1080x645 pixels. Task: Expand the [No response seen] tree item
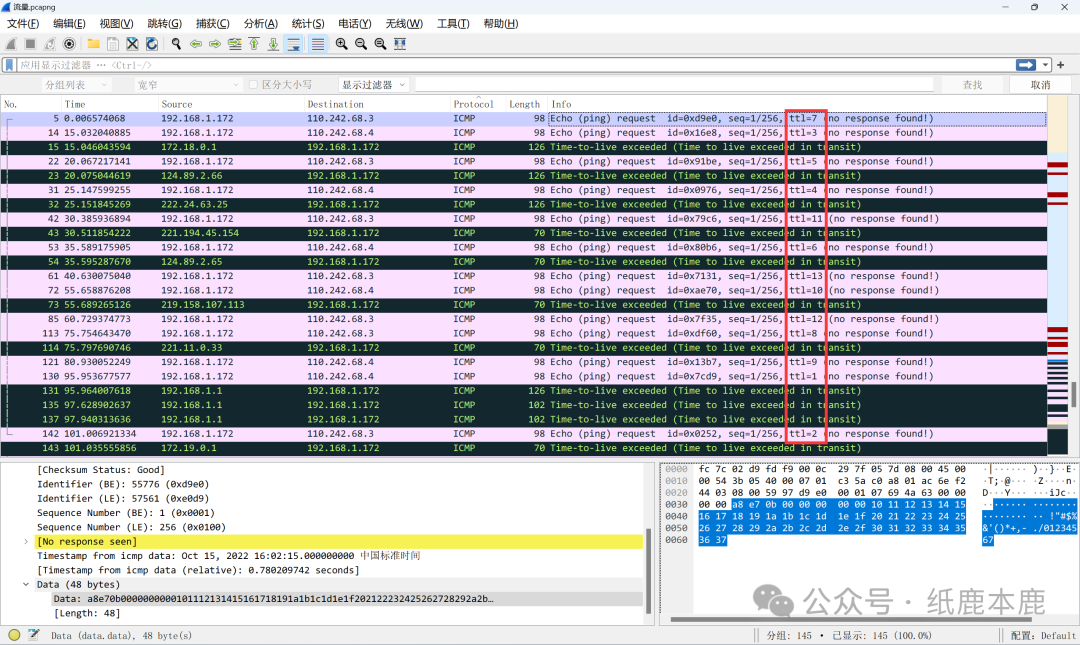[x=27, y=541]
